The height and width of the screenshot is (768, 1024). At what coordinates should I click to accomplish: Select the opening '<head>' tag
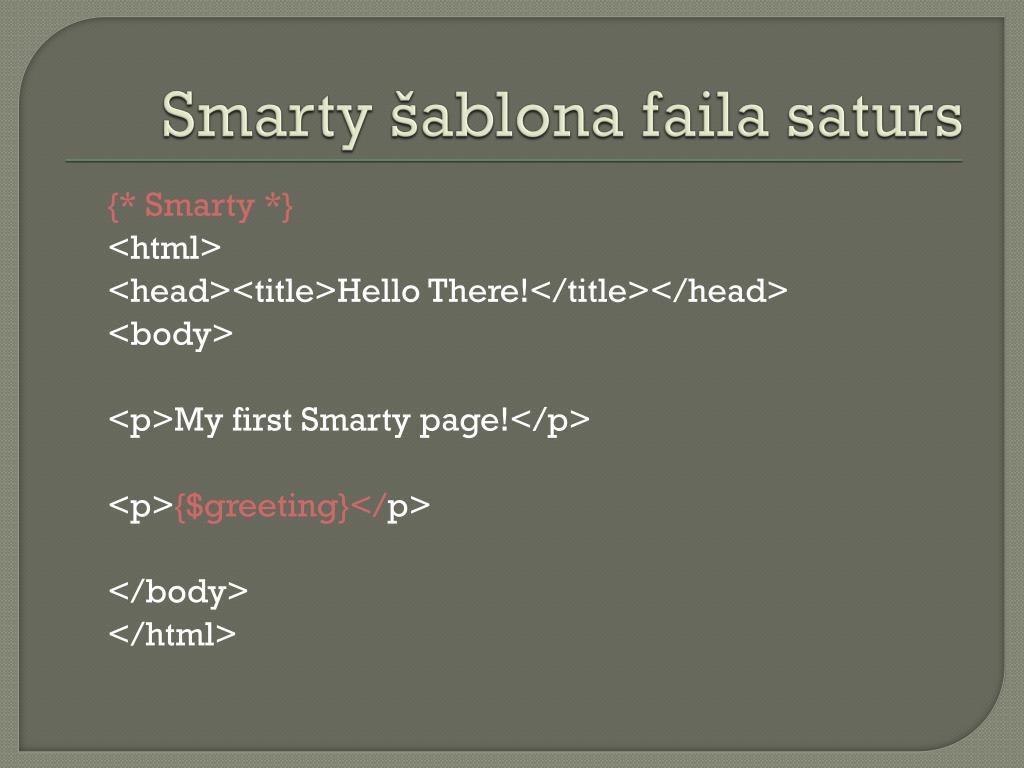(170, 291)
